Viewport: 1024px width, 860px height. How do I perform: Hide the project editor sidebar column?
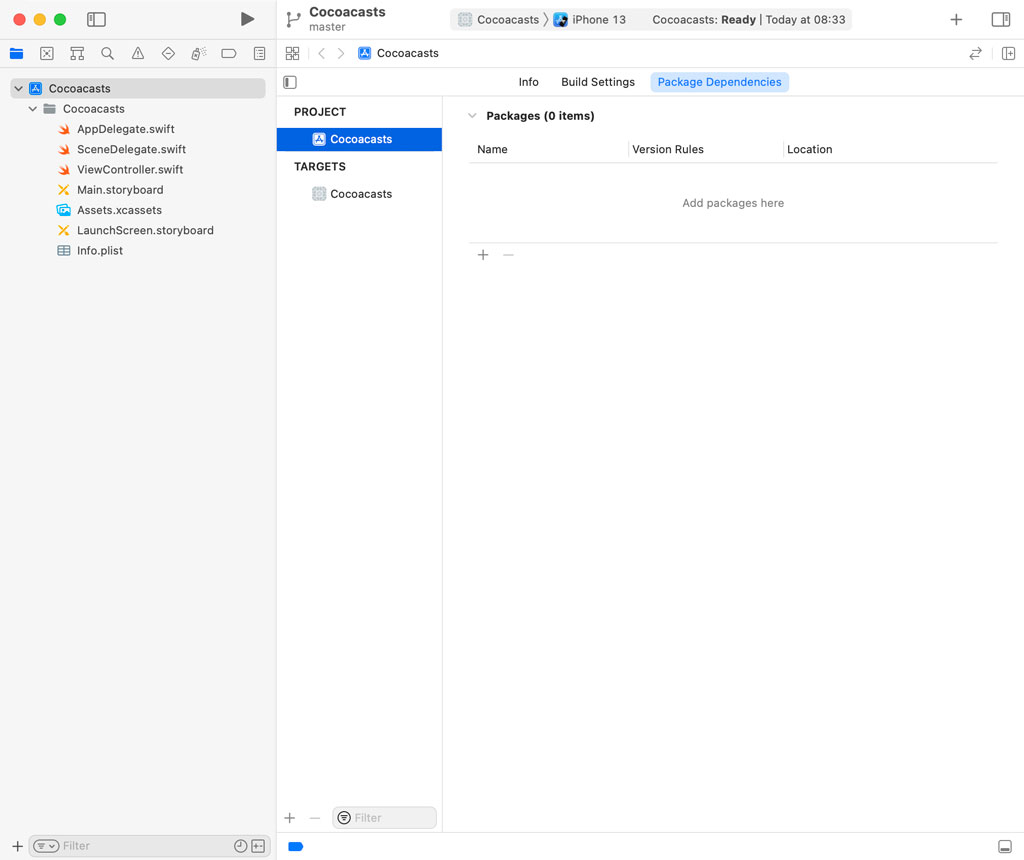289,81
